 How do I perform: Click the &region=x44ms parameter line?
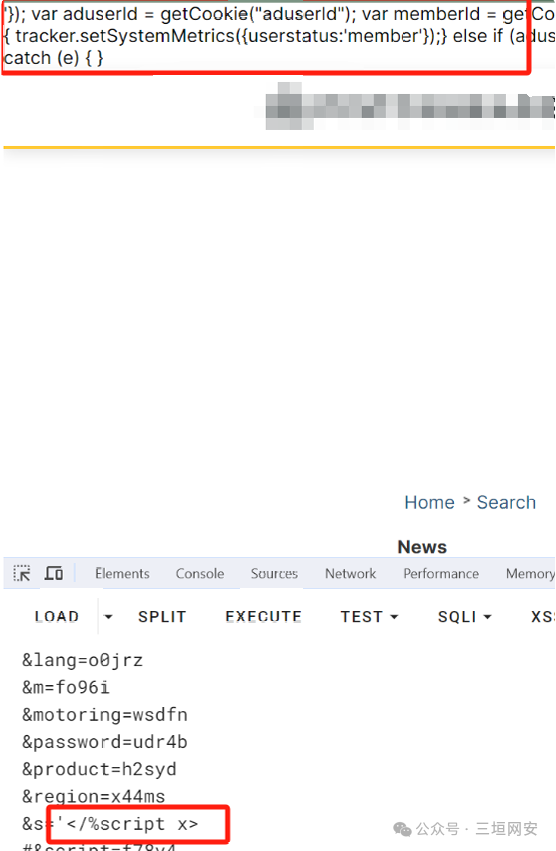93,796
